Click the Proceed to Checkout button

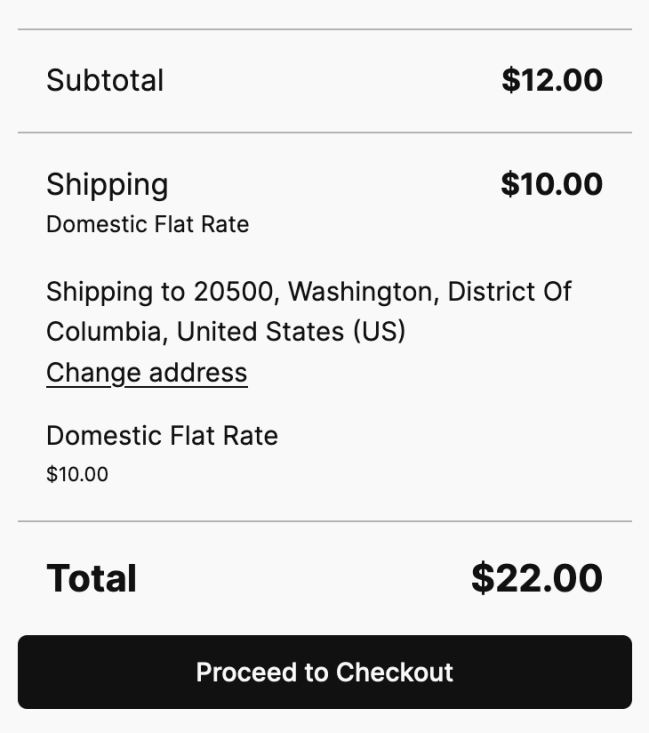tap(324, 672)
